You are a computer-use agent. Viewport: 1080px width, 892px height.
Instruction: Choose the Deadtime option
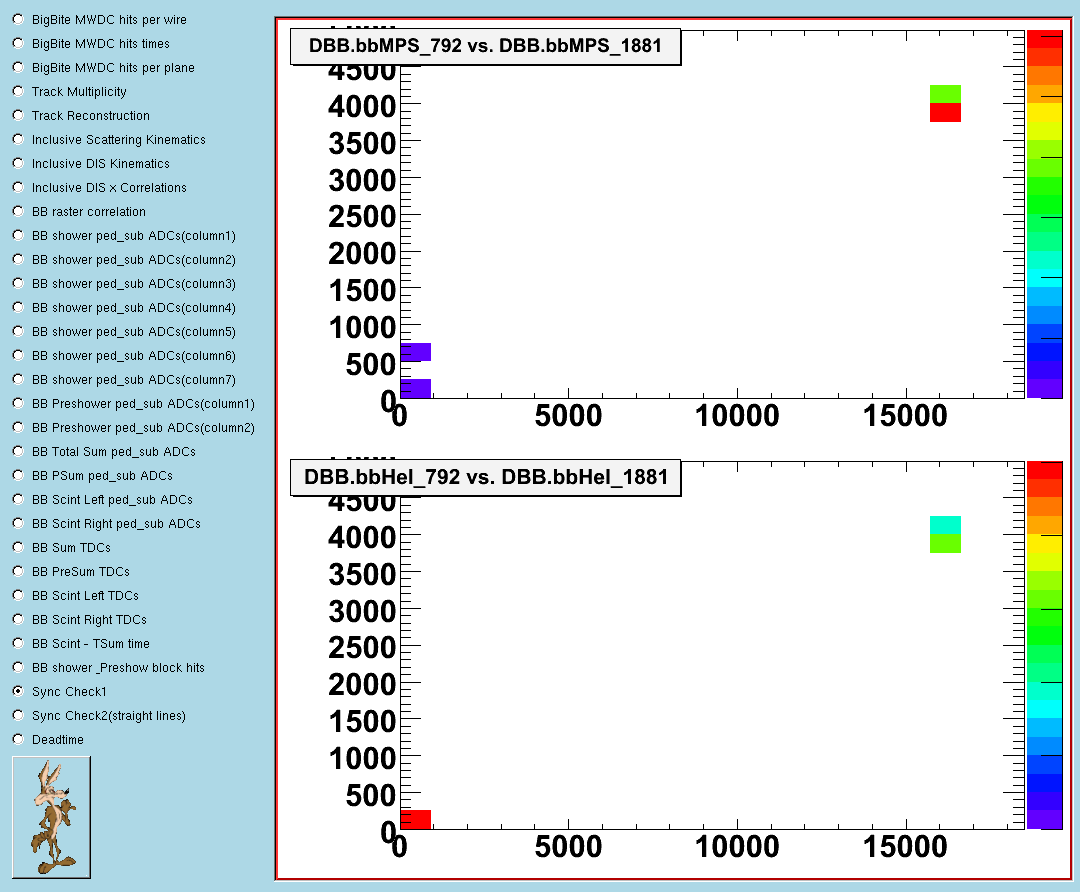19,740
